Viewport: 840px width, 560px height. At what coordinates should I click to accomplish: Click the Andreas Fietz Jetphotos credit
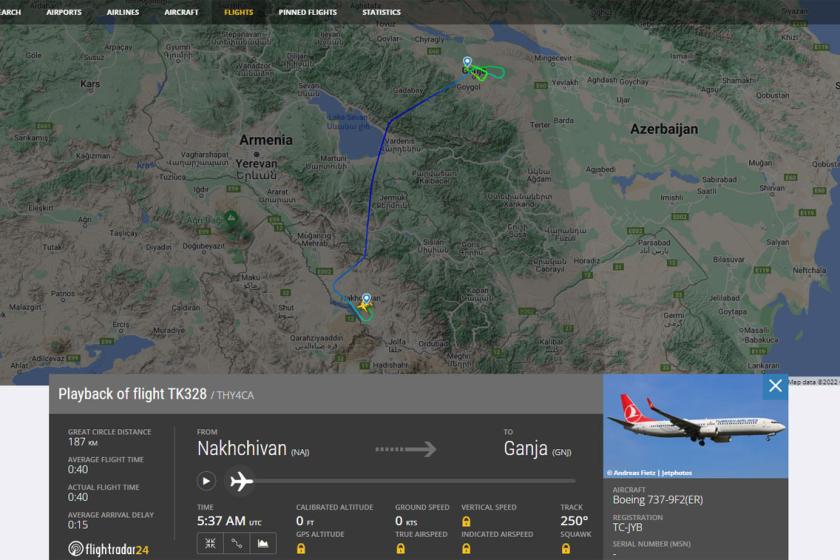[x=649, y=473]
